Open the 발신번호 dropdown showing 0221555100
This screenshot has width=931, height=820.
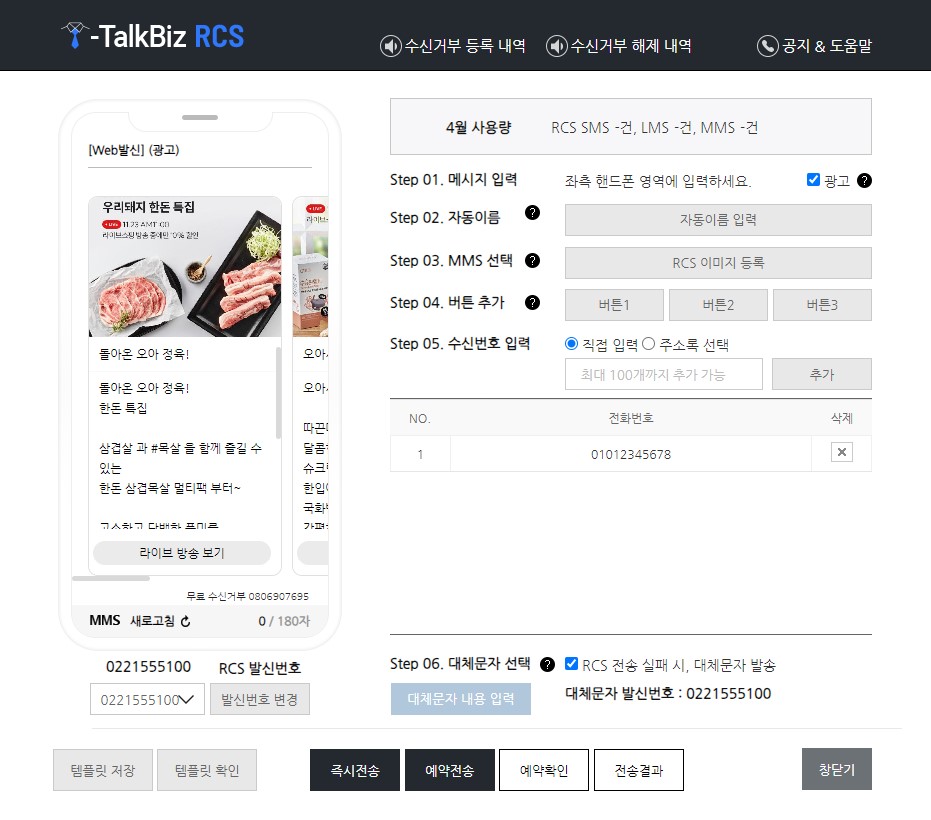point(147,699)
